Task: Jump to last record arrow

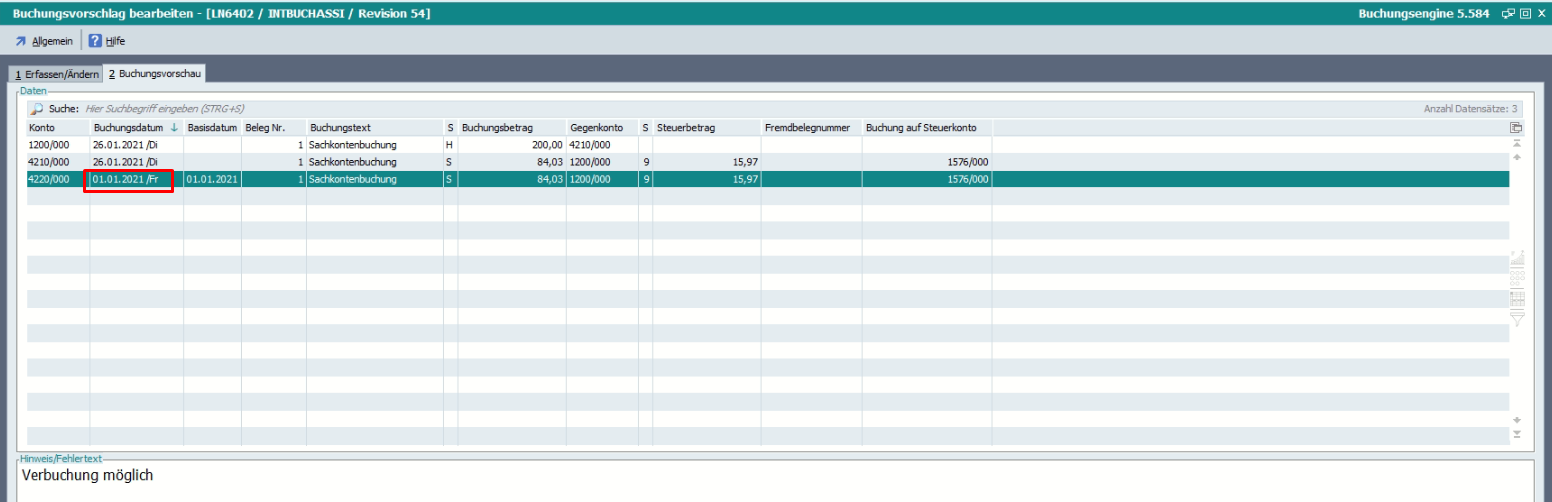Action: (x=1517, y=433)
